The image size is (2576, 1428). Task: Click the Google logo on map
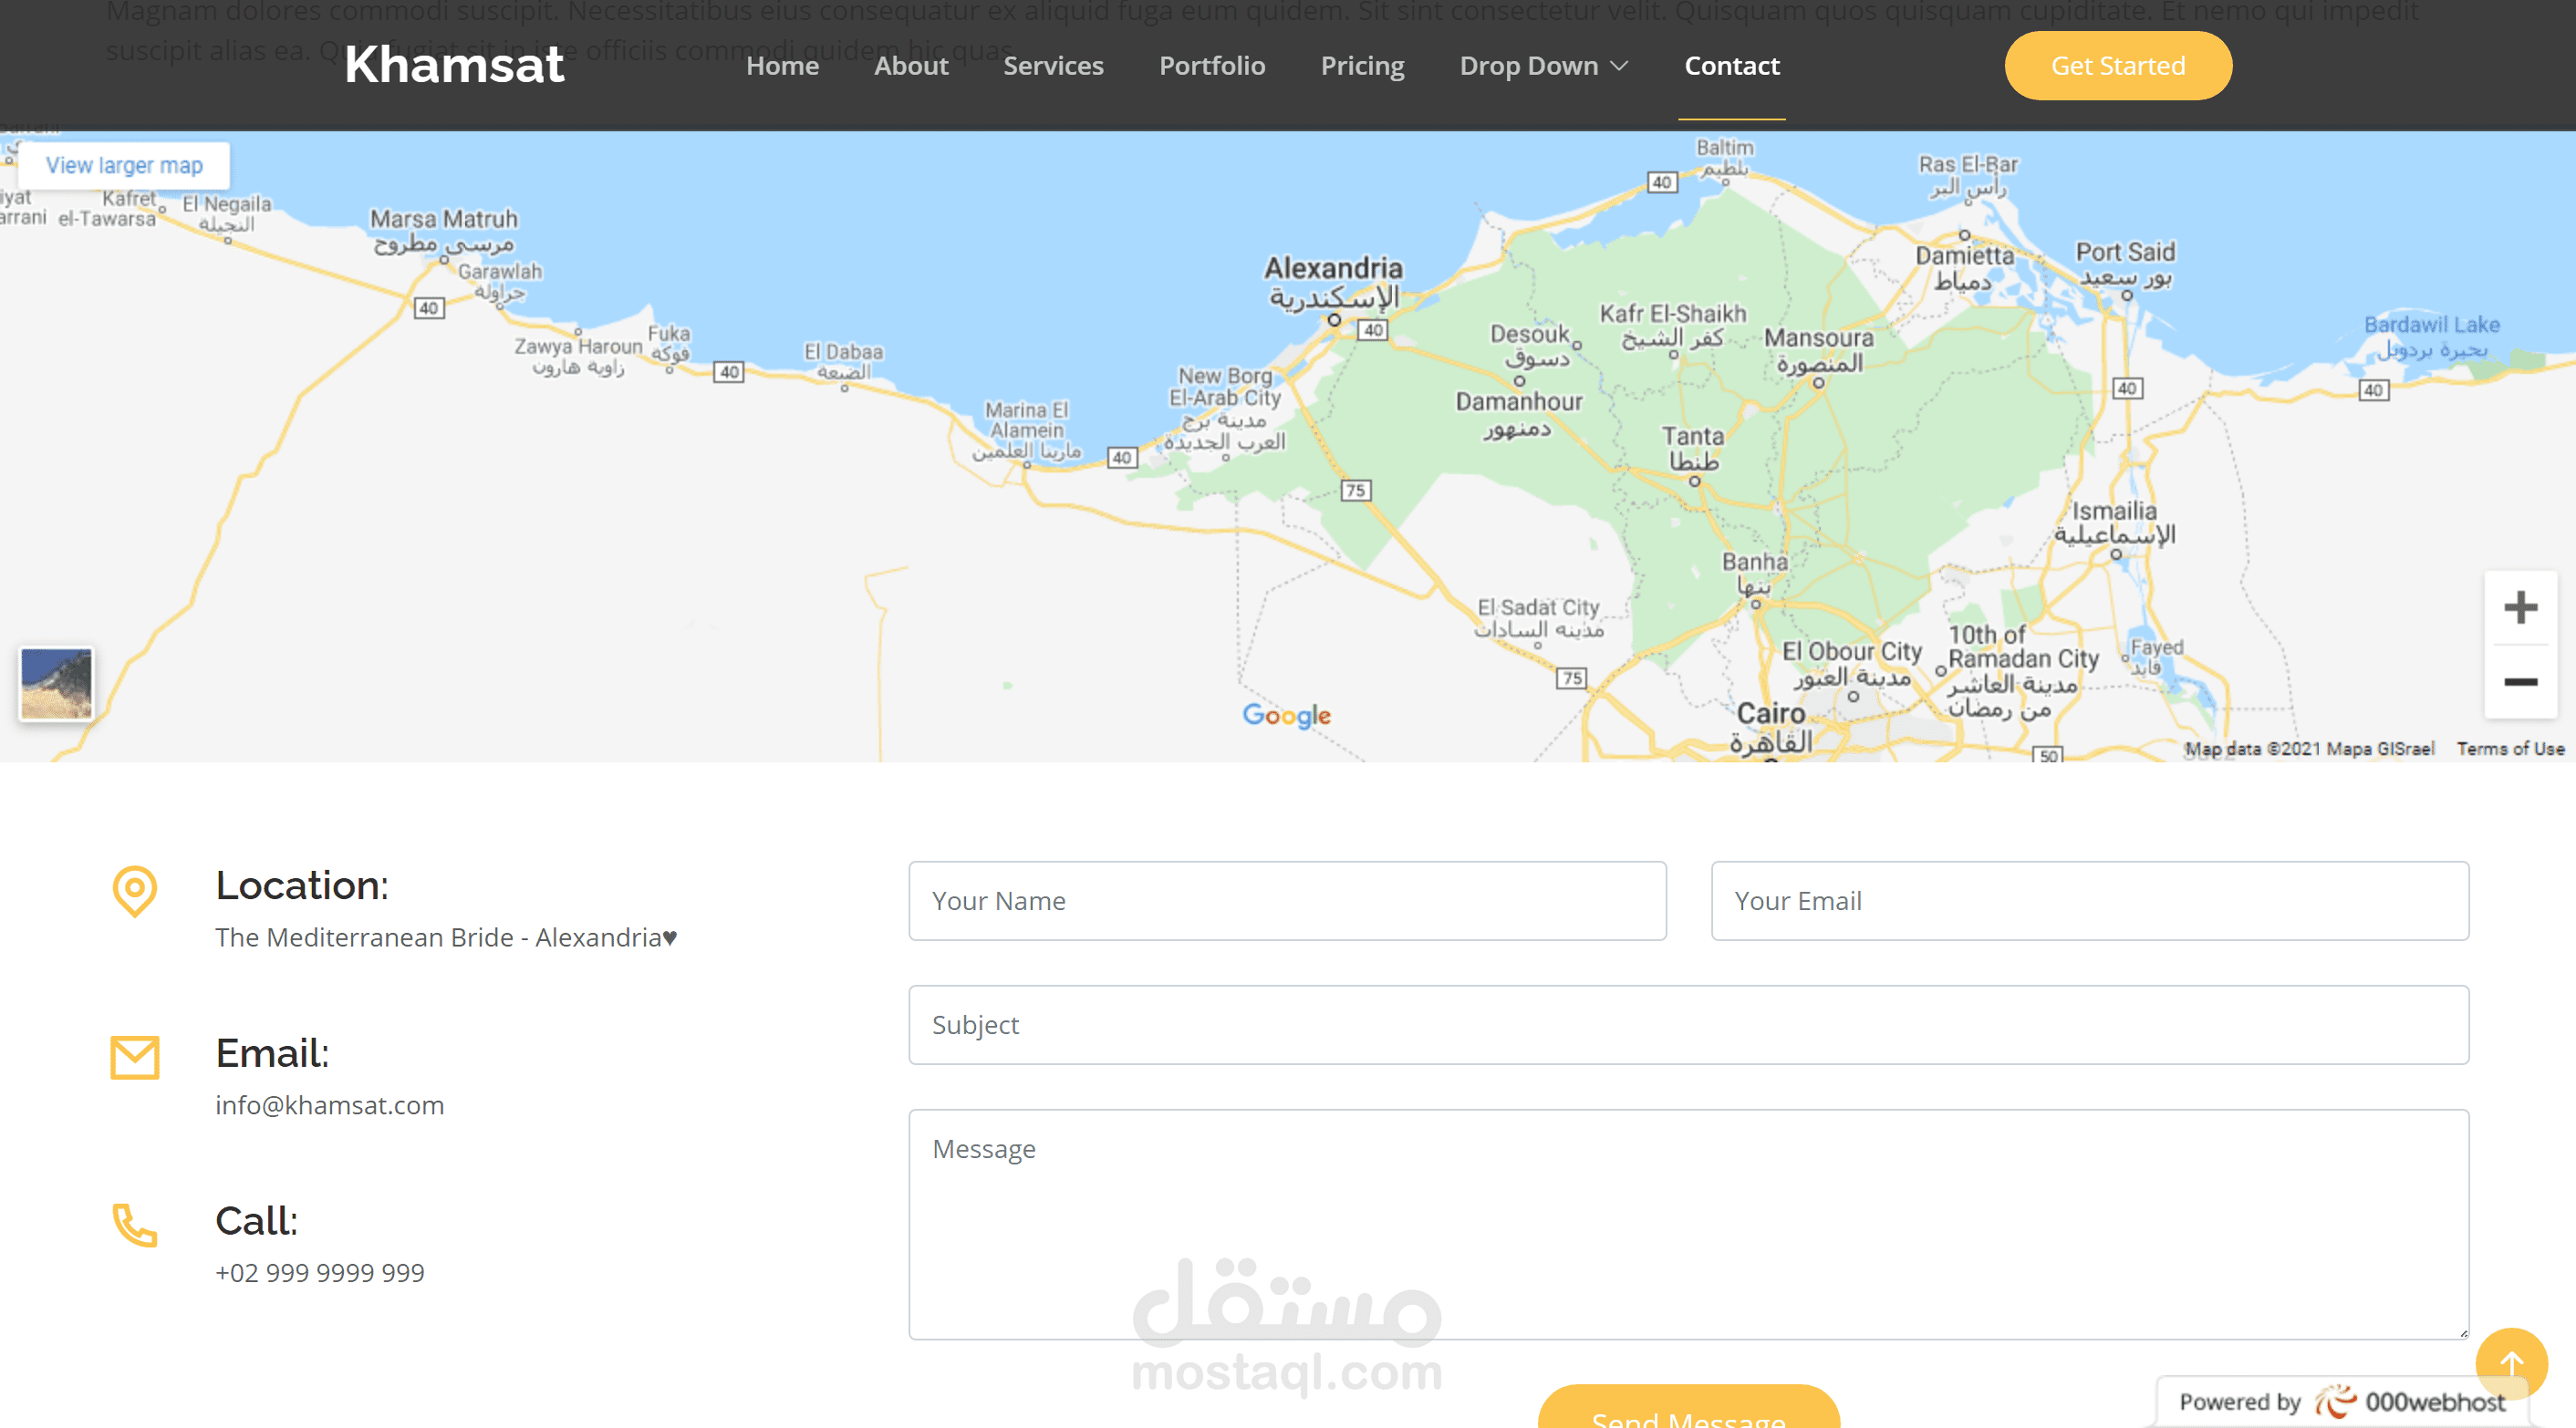click(x=1286, y=715)
